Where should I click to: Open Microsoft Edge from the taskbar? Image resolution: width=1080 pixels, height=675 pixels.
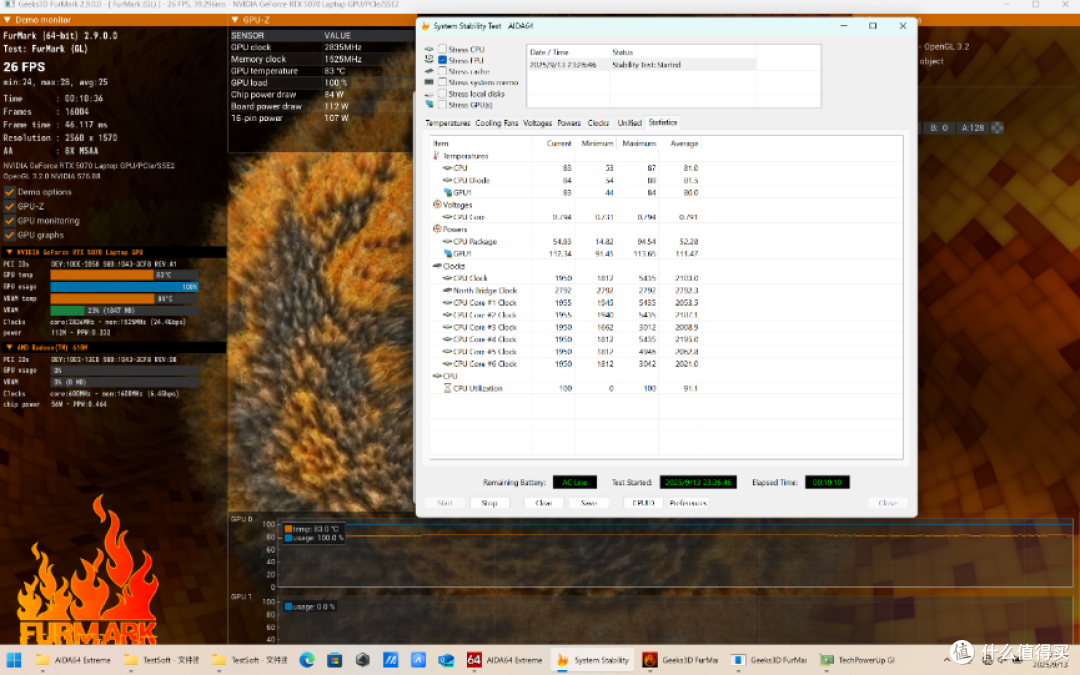tap(307, 660)
